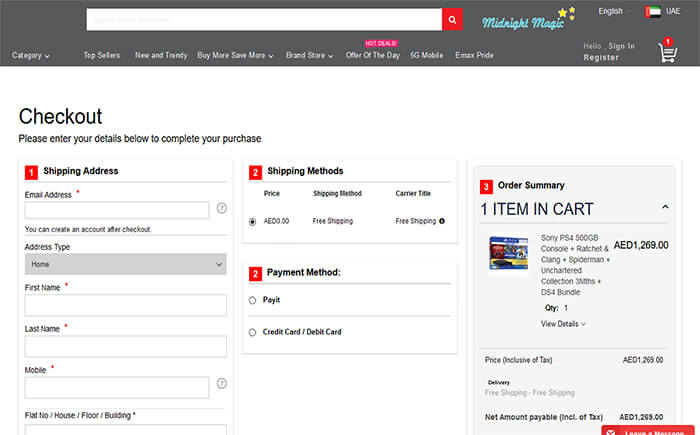Click the Flat No / House input field
Screen dimensions: 700x435
point(125,430)
